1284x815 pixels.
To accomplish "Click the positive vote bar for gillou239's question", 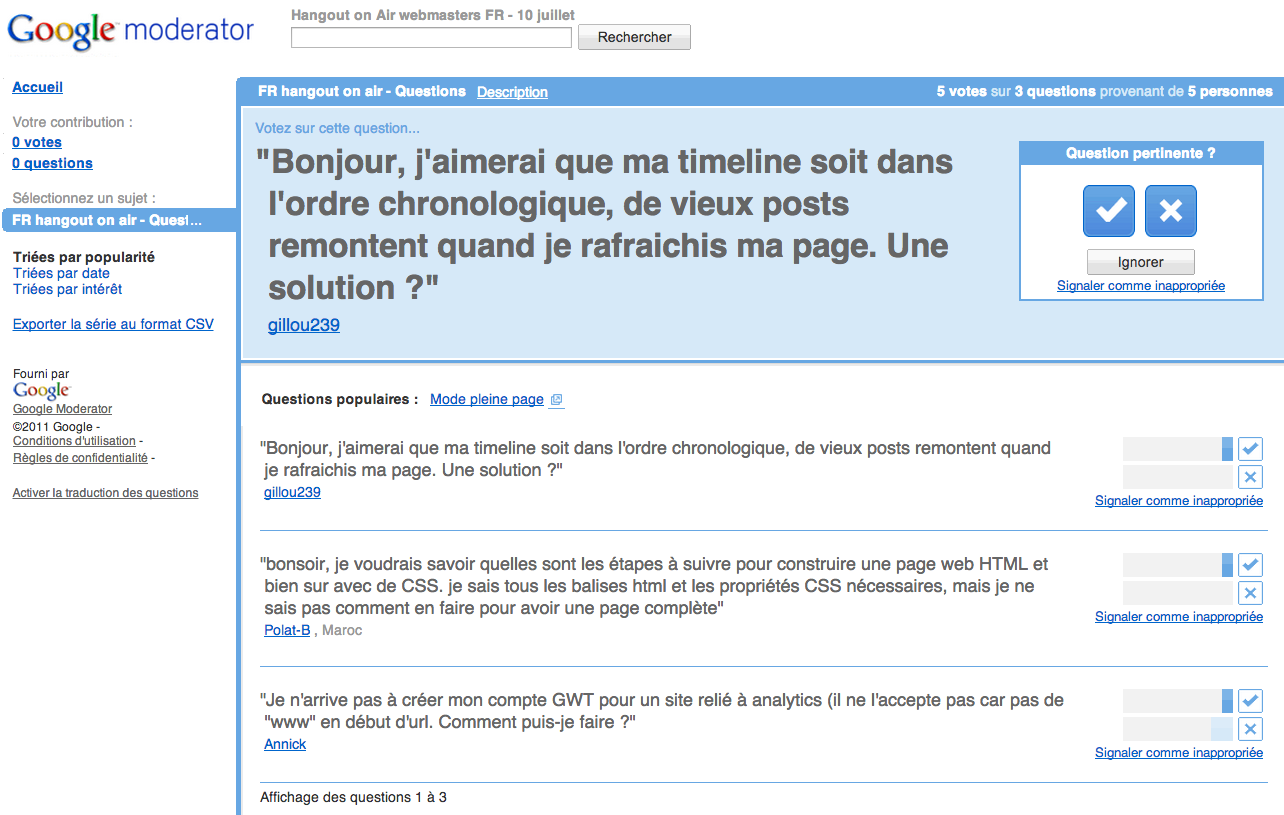I will point(1178,449).
